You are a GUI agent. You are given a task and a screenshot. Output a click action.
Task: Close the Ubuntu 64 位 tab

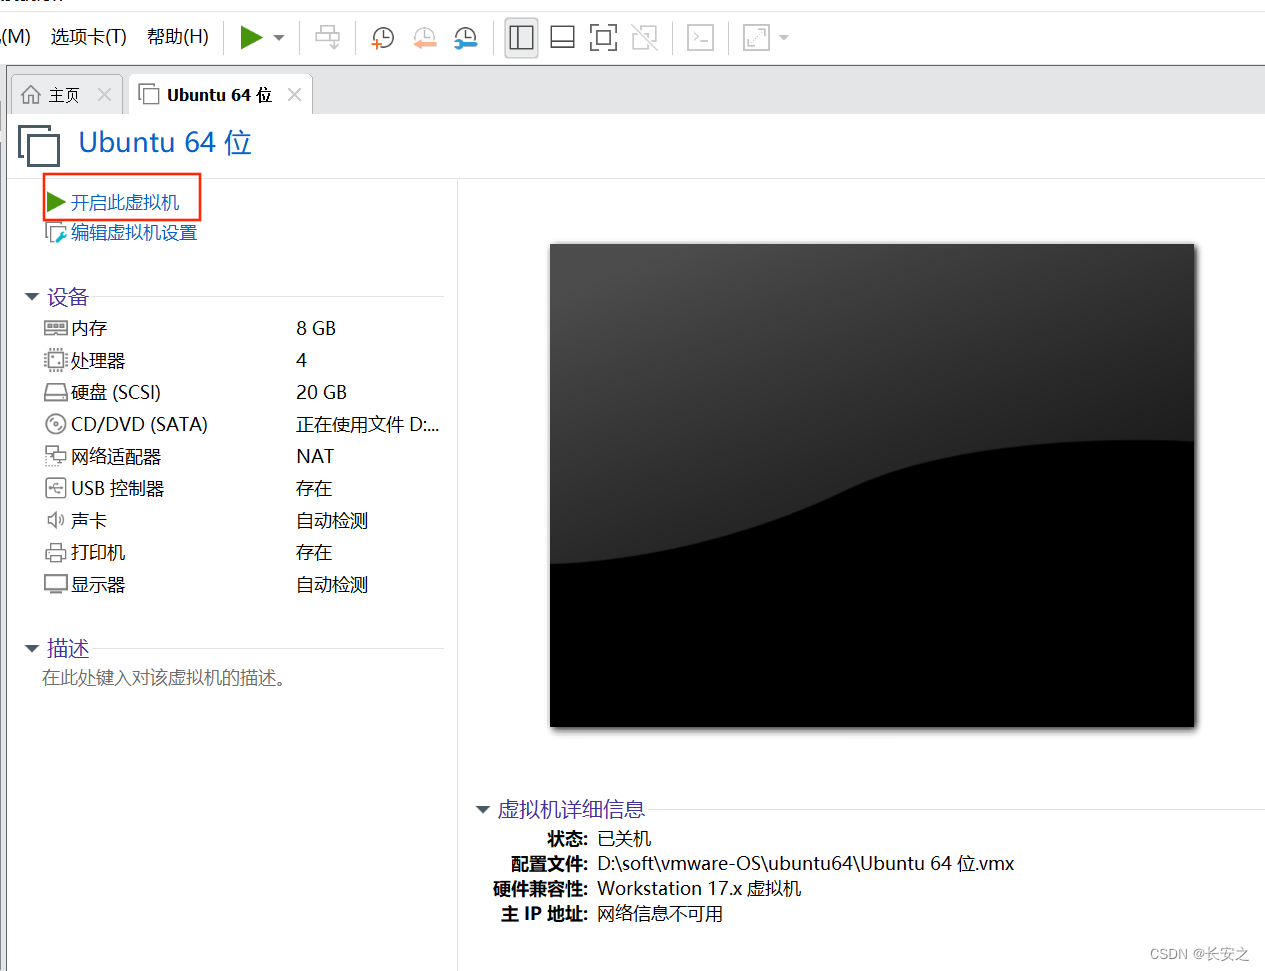[x=294, y=95]
